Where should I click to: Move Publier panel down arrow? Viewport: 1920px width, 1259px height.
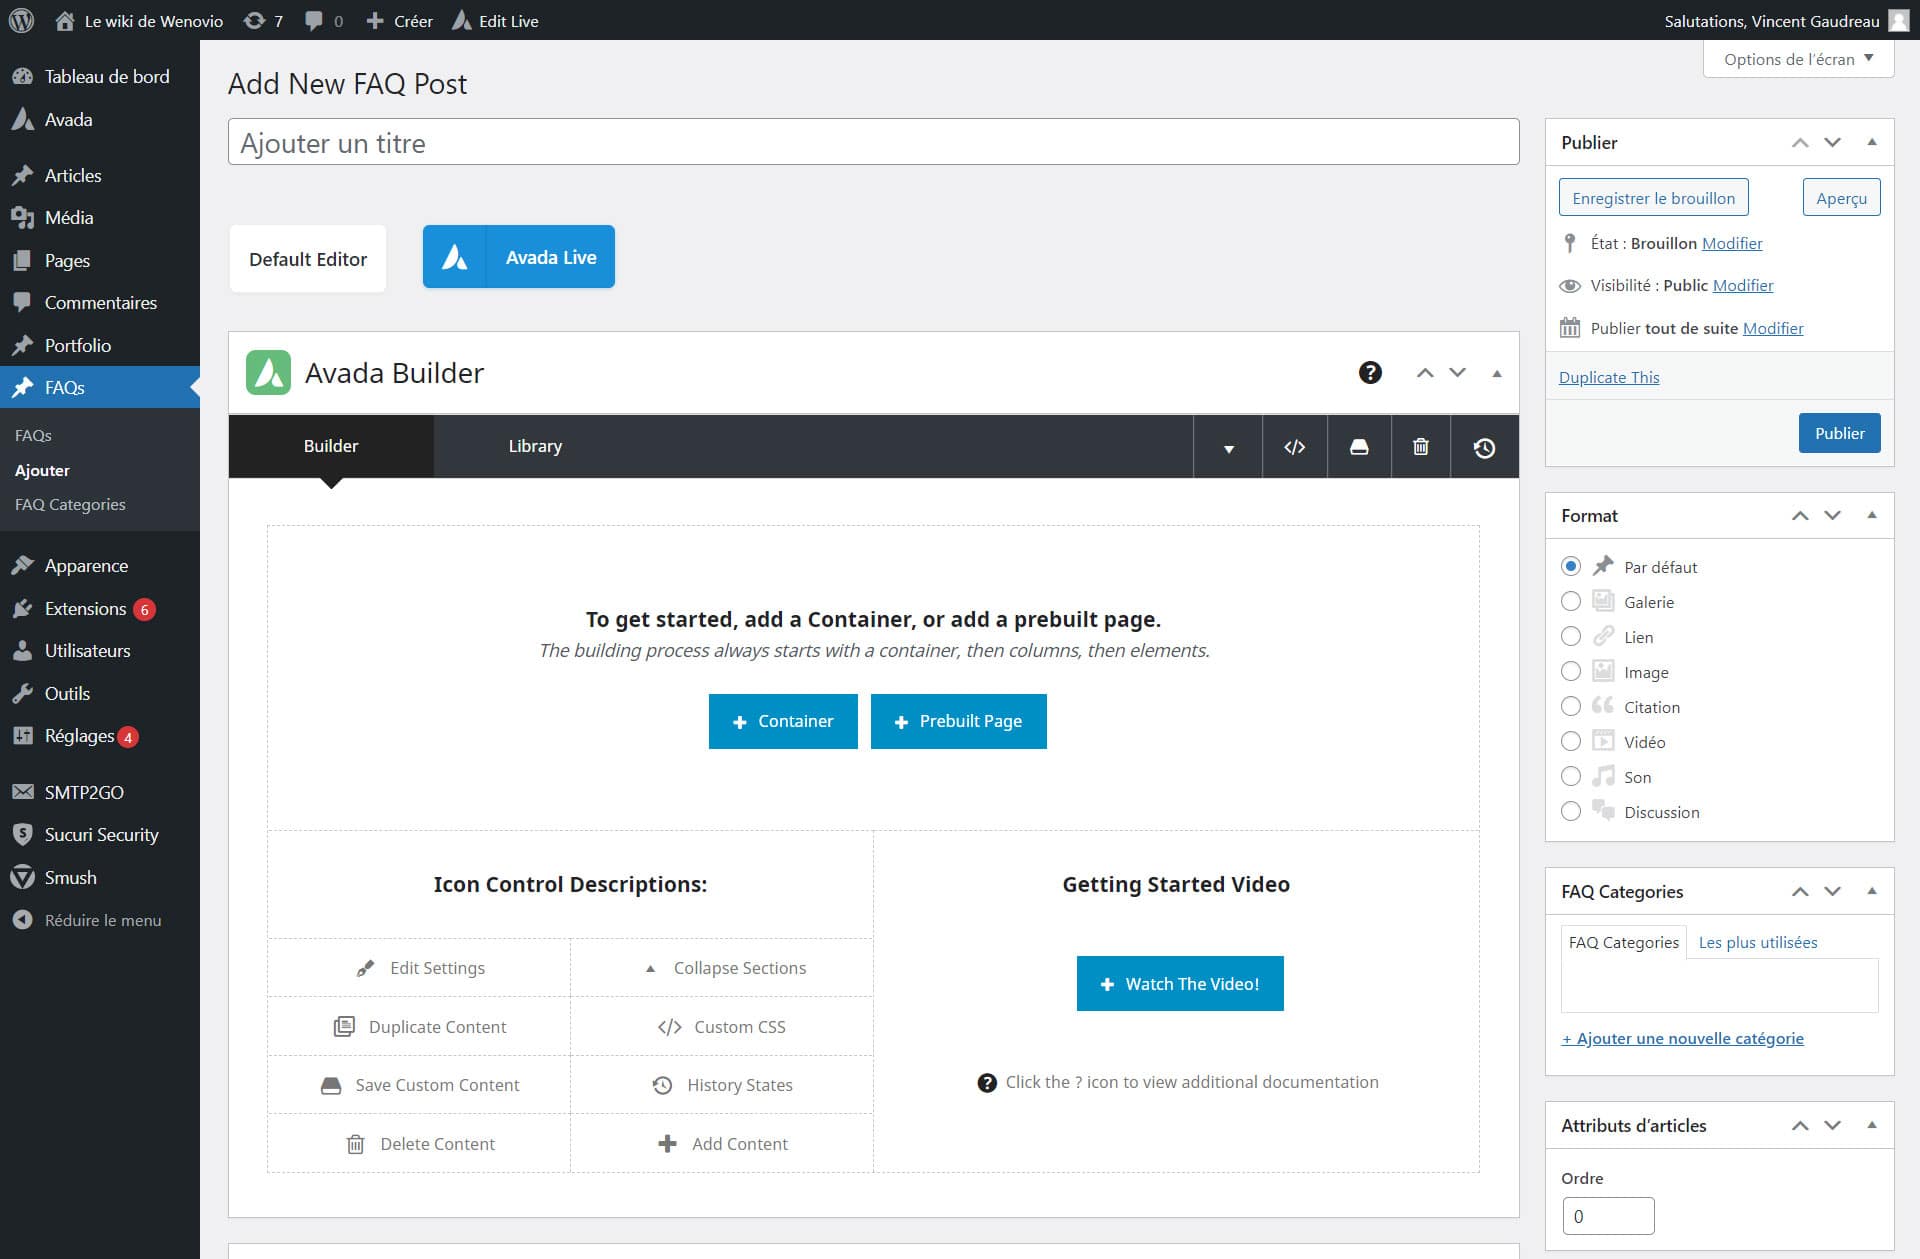click(1832, 142)
